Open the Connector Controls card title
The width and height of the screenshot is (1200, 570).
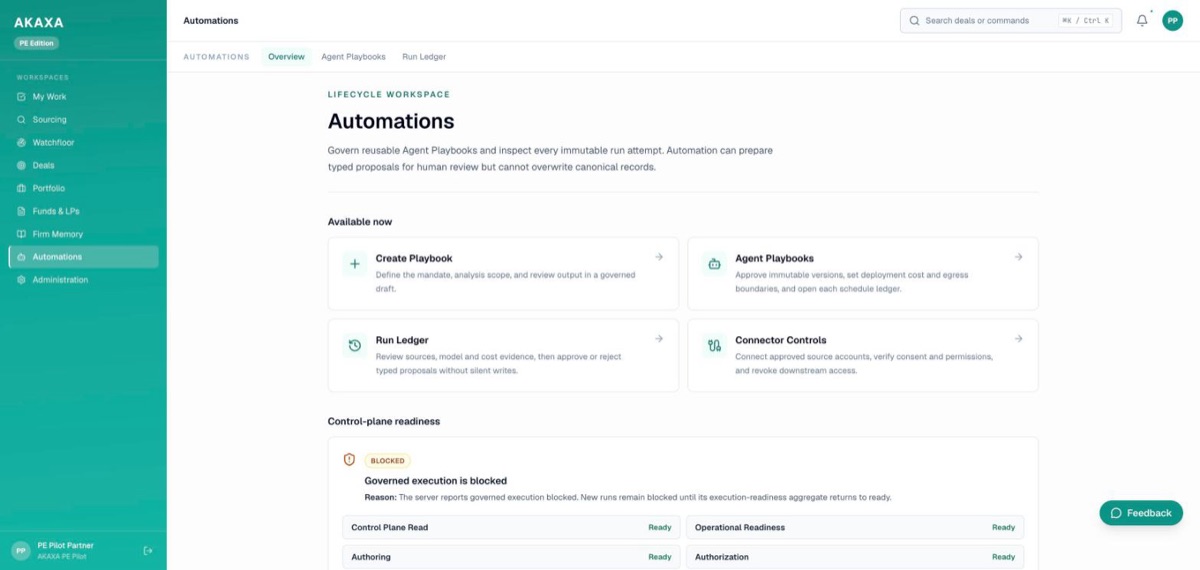point(781,340)
